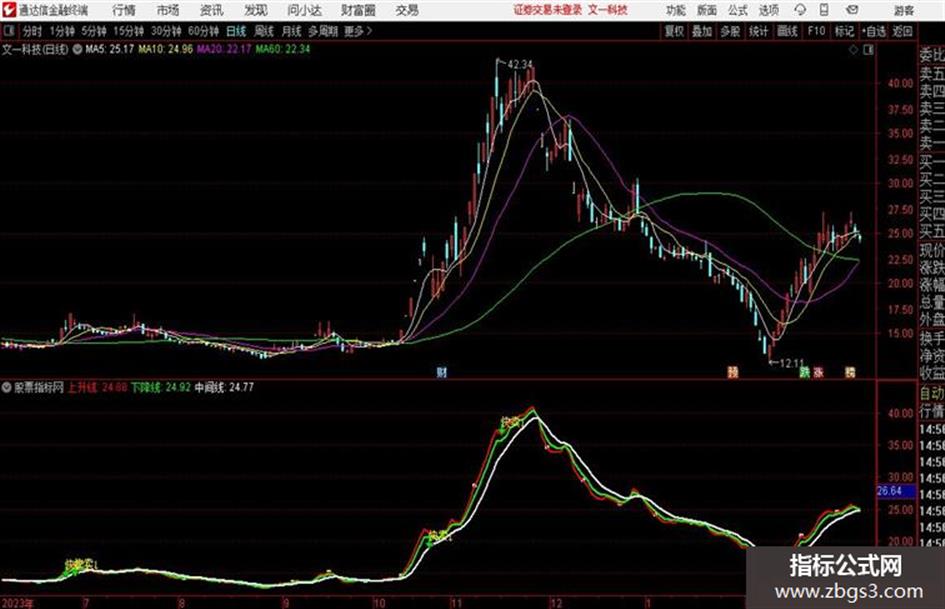This screenshot has height=609, width=945.
Task: Click the 42.34 high price annotation
Action: [x=520, y=64]
